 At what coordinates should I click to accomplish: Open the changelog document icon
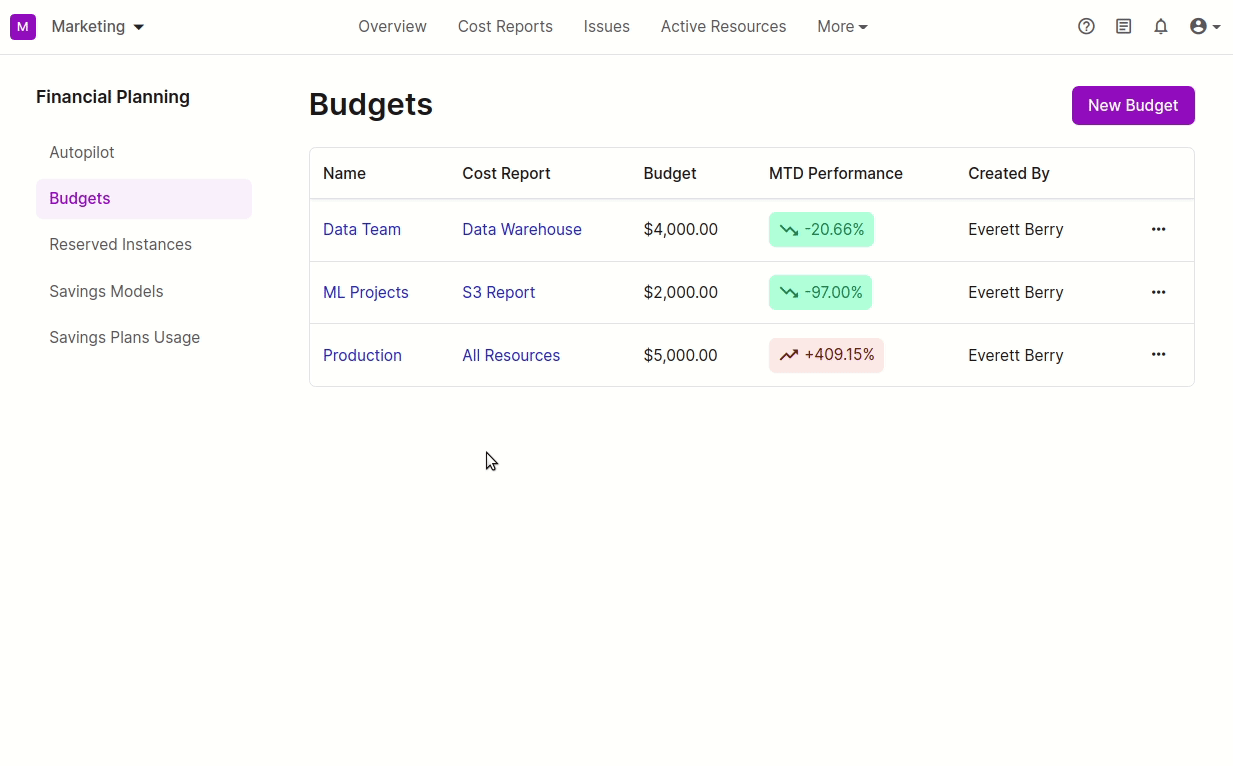coord(1123,27)
